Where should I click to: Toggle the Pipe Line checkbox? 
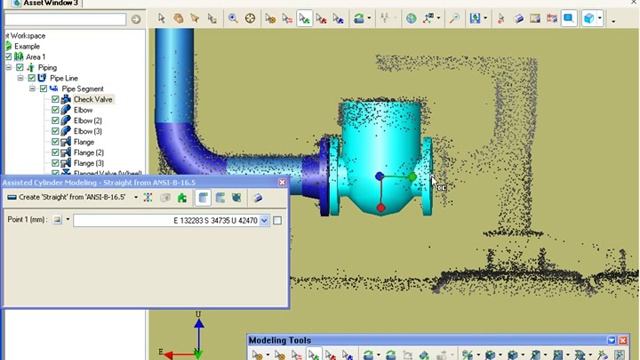pos(31,78)
